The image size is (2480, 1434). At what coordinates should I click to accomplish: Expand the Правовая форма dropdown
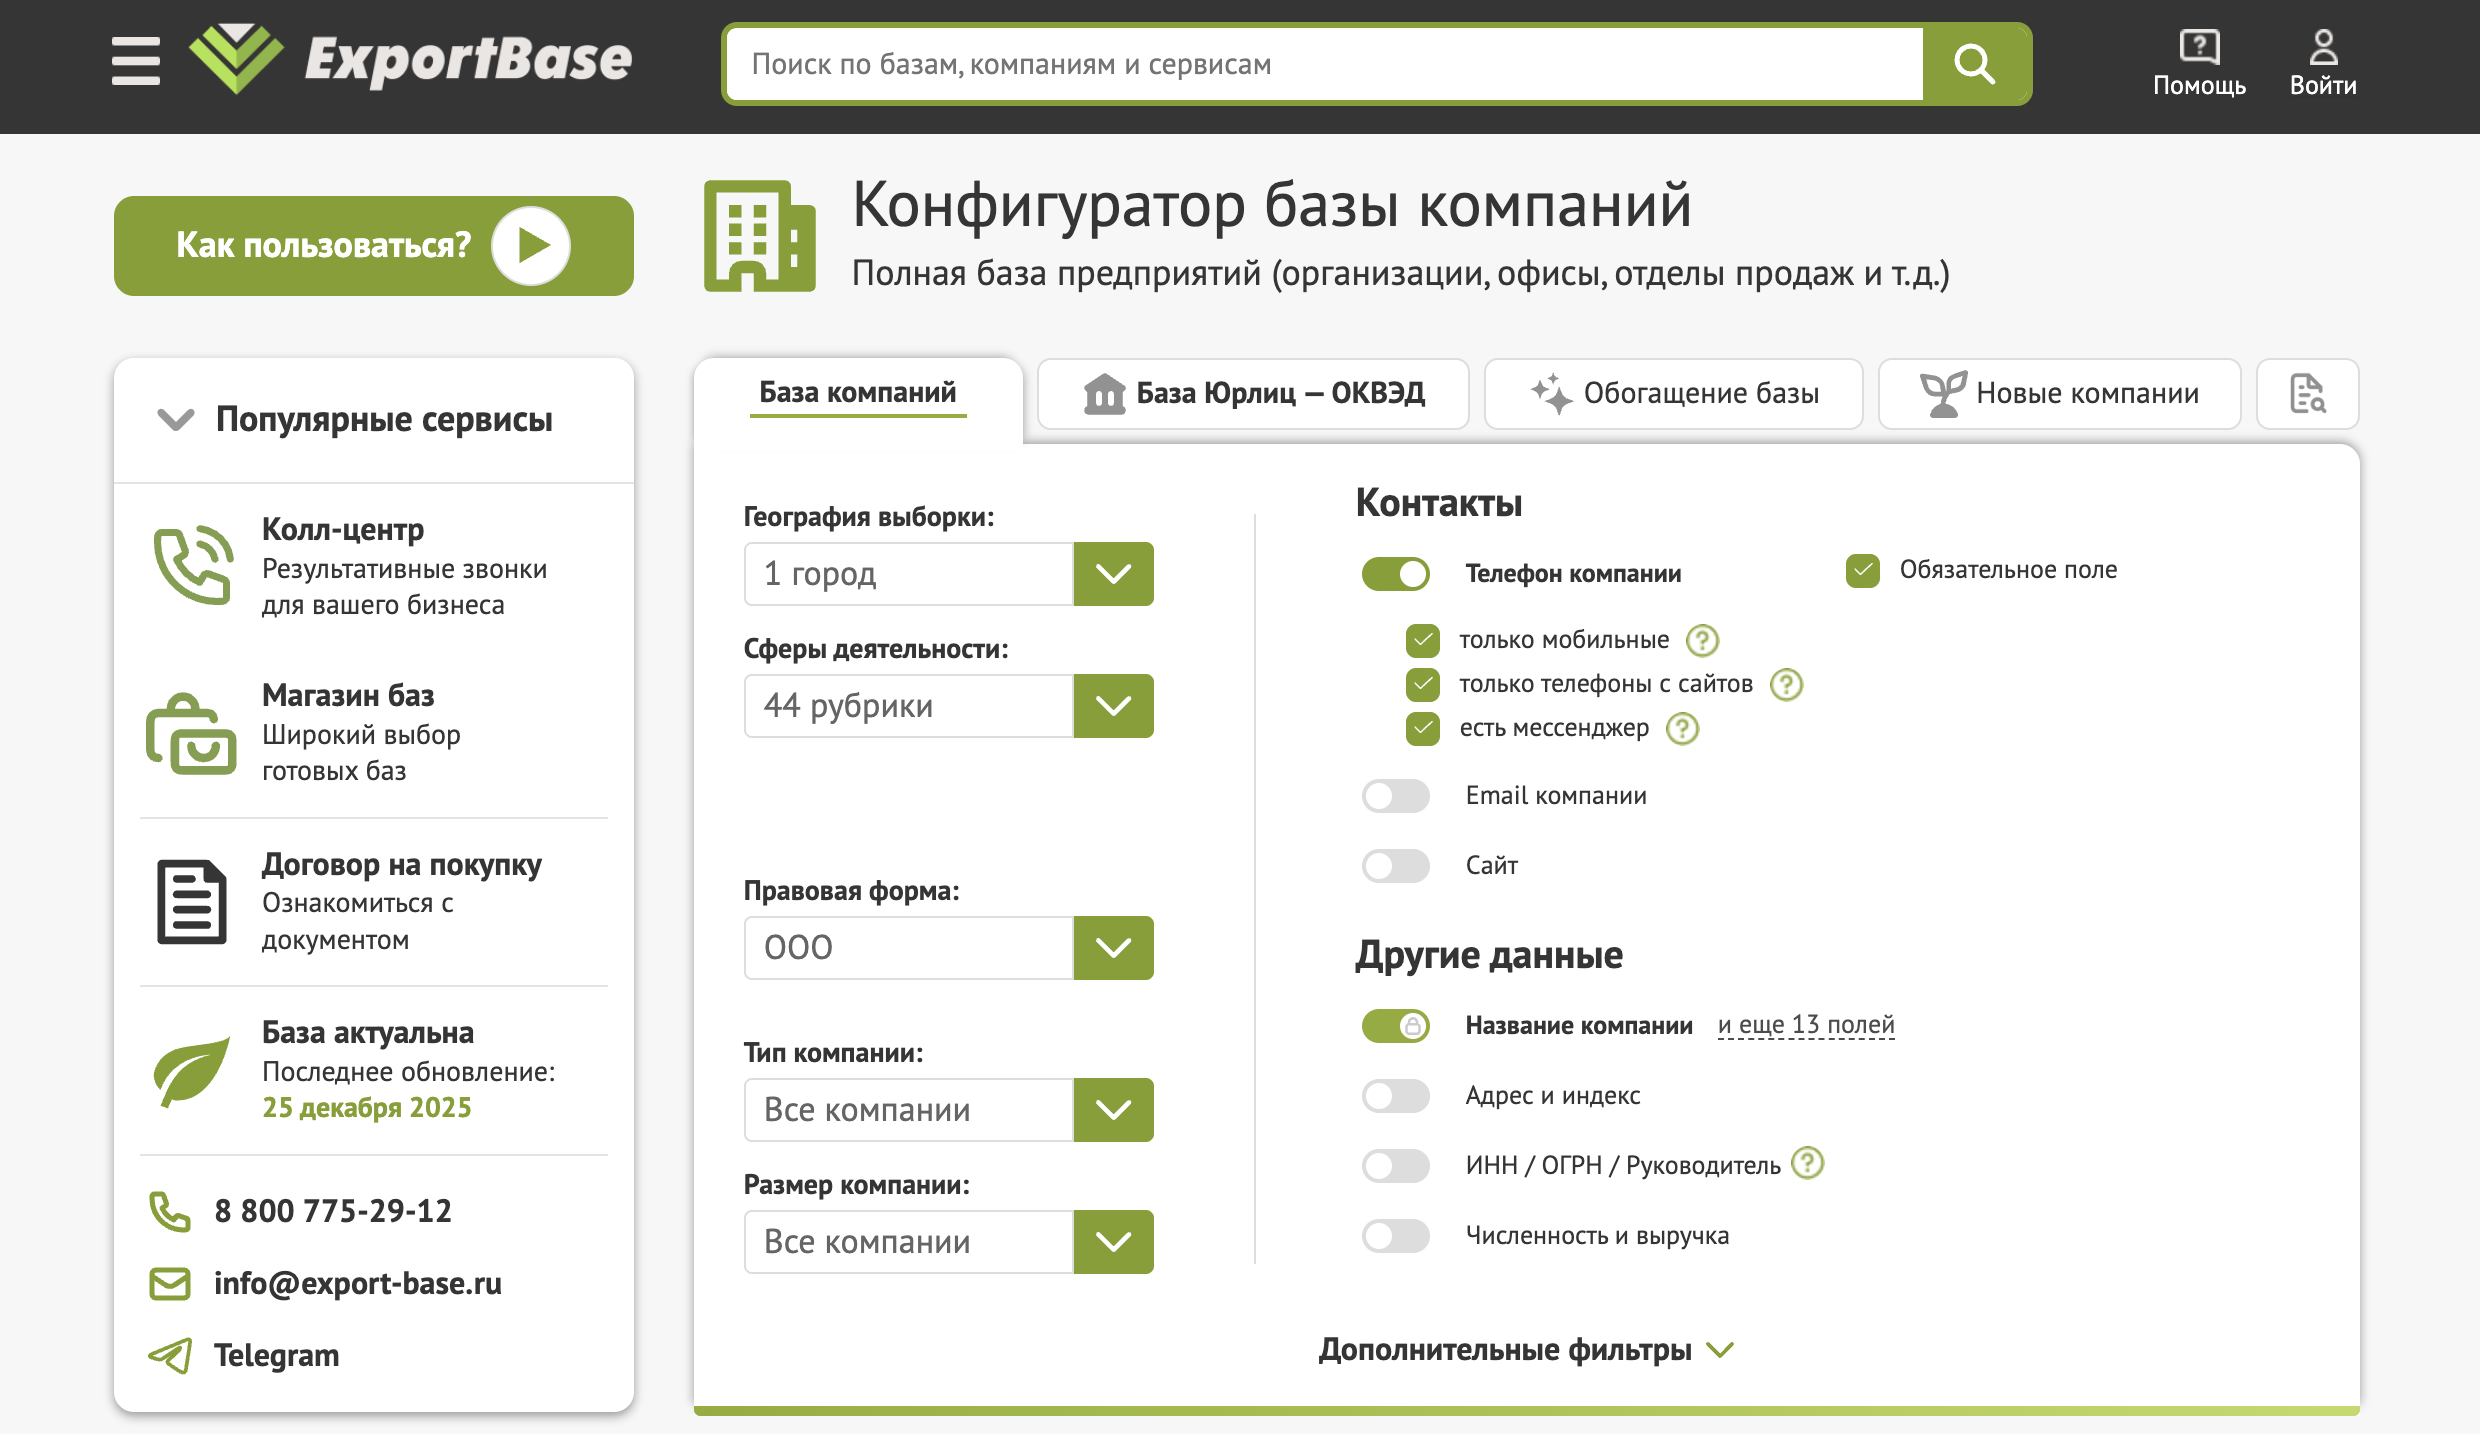tap(1113, 948)
